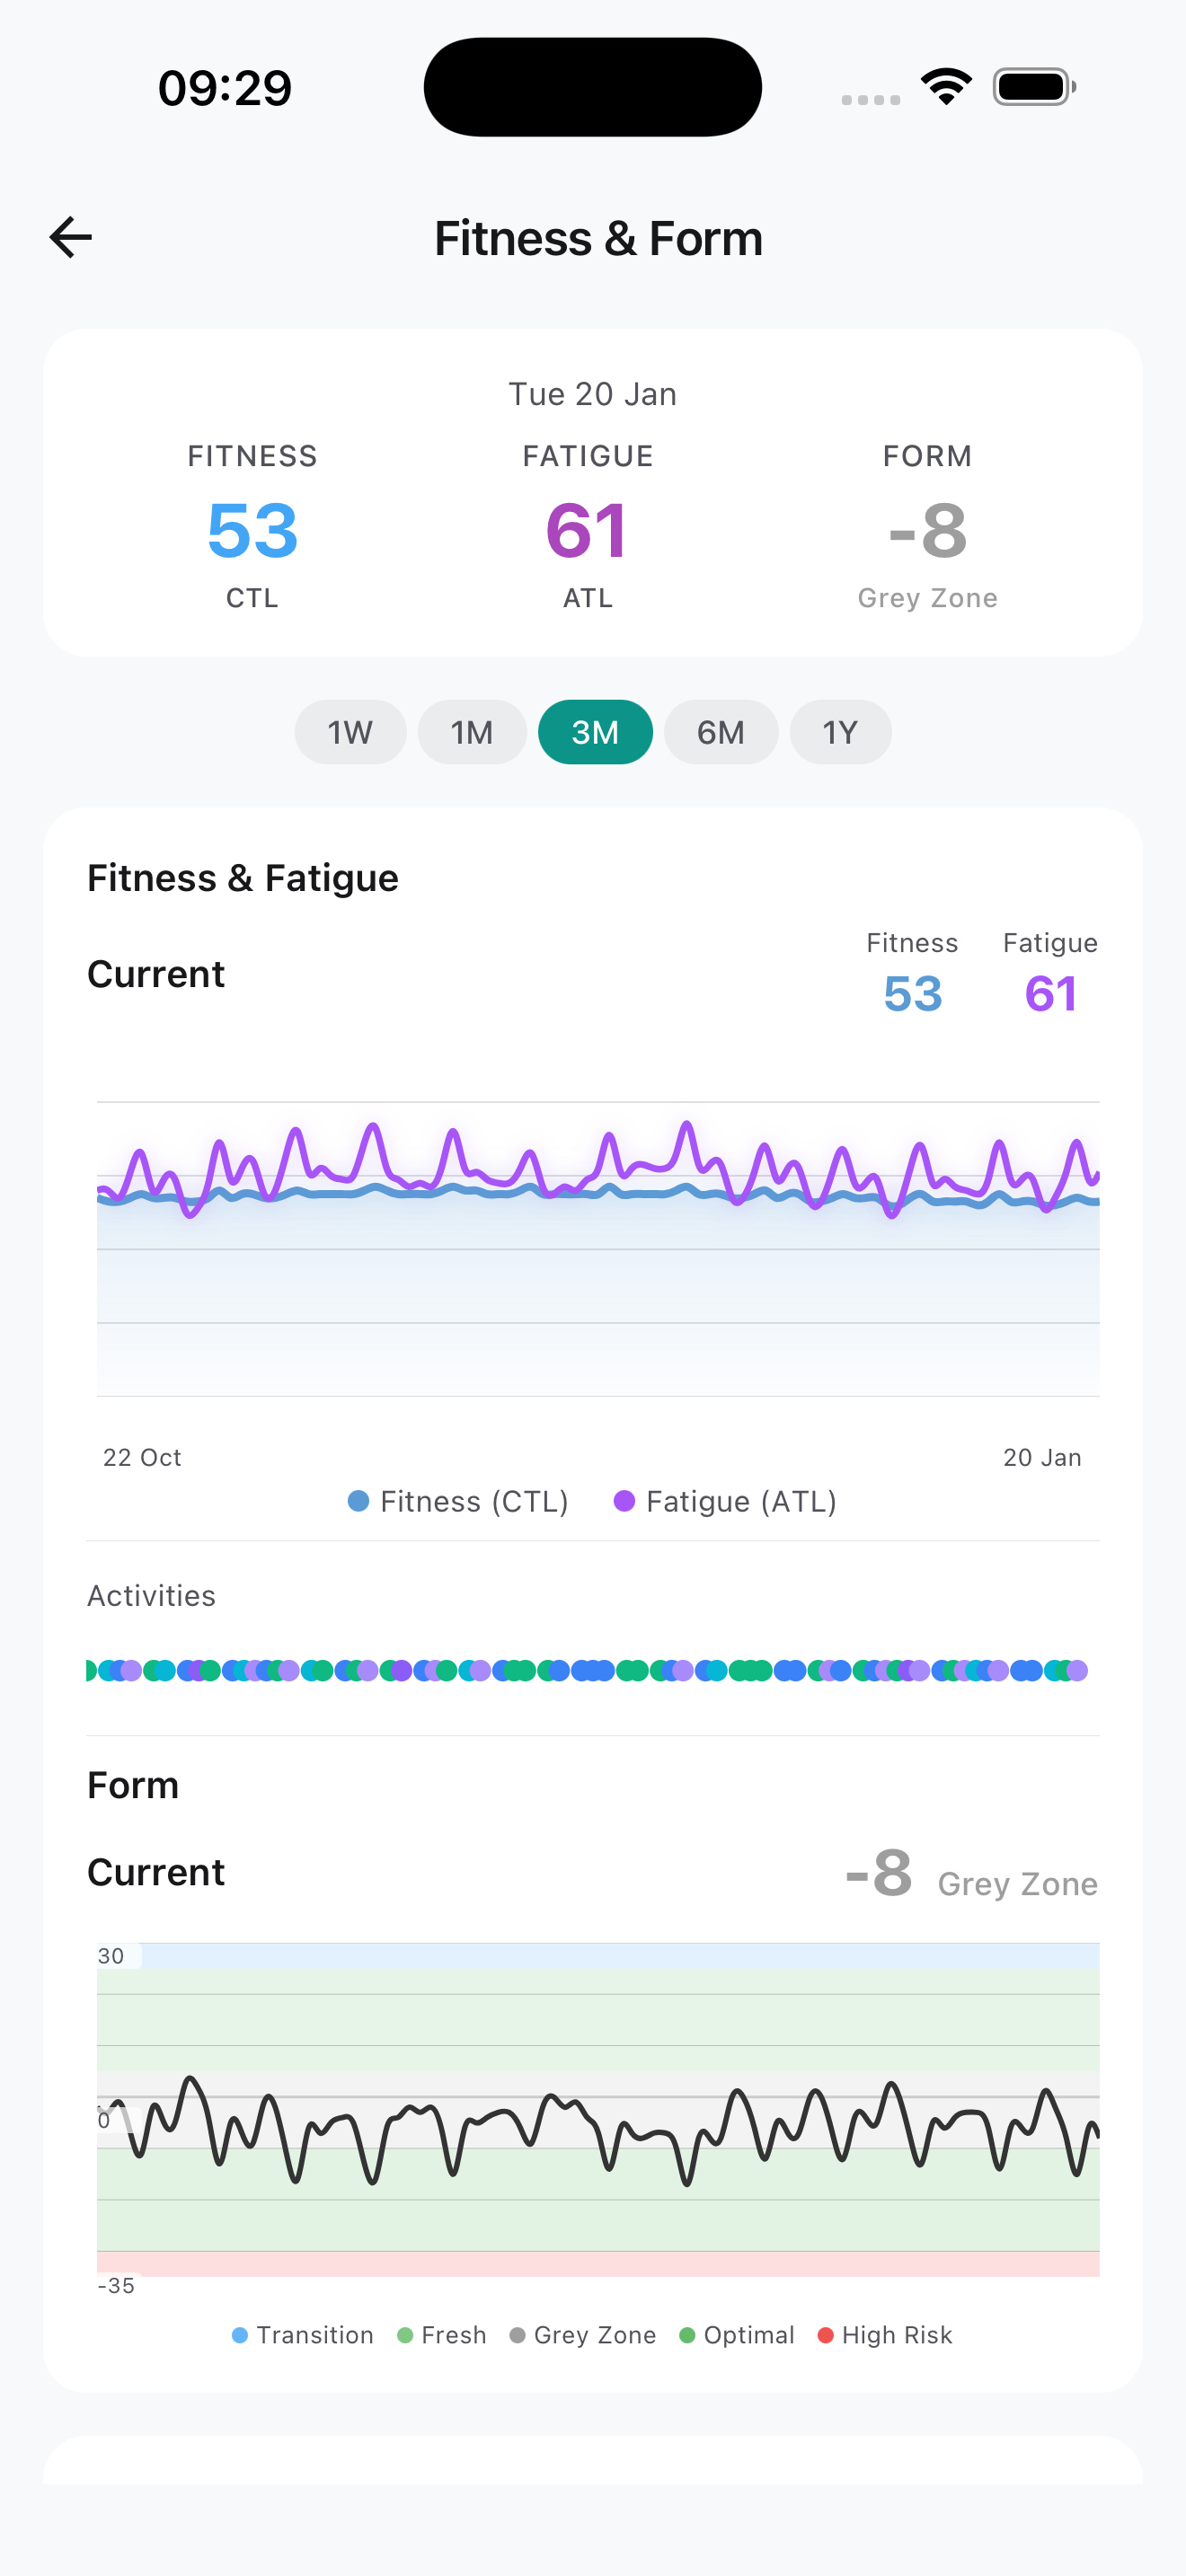1186x2576 pixels.
Task: Tap the Fresh zone legend item
Action: pyautogui.click(x=442, y=2335)
